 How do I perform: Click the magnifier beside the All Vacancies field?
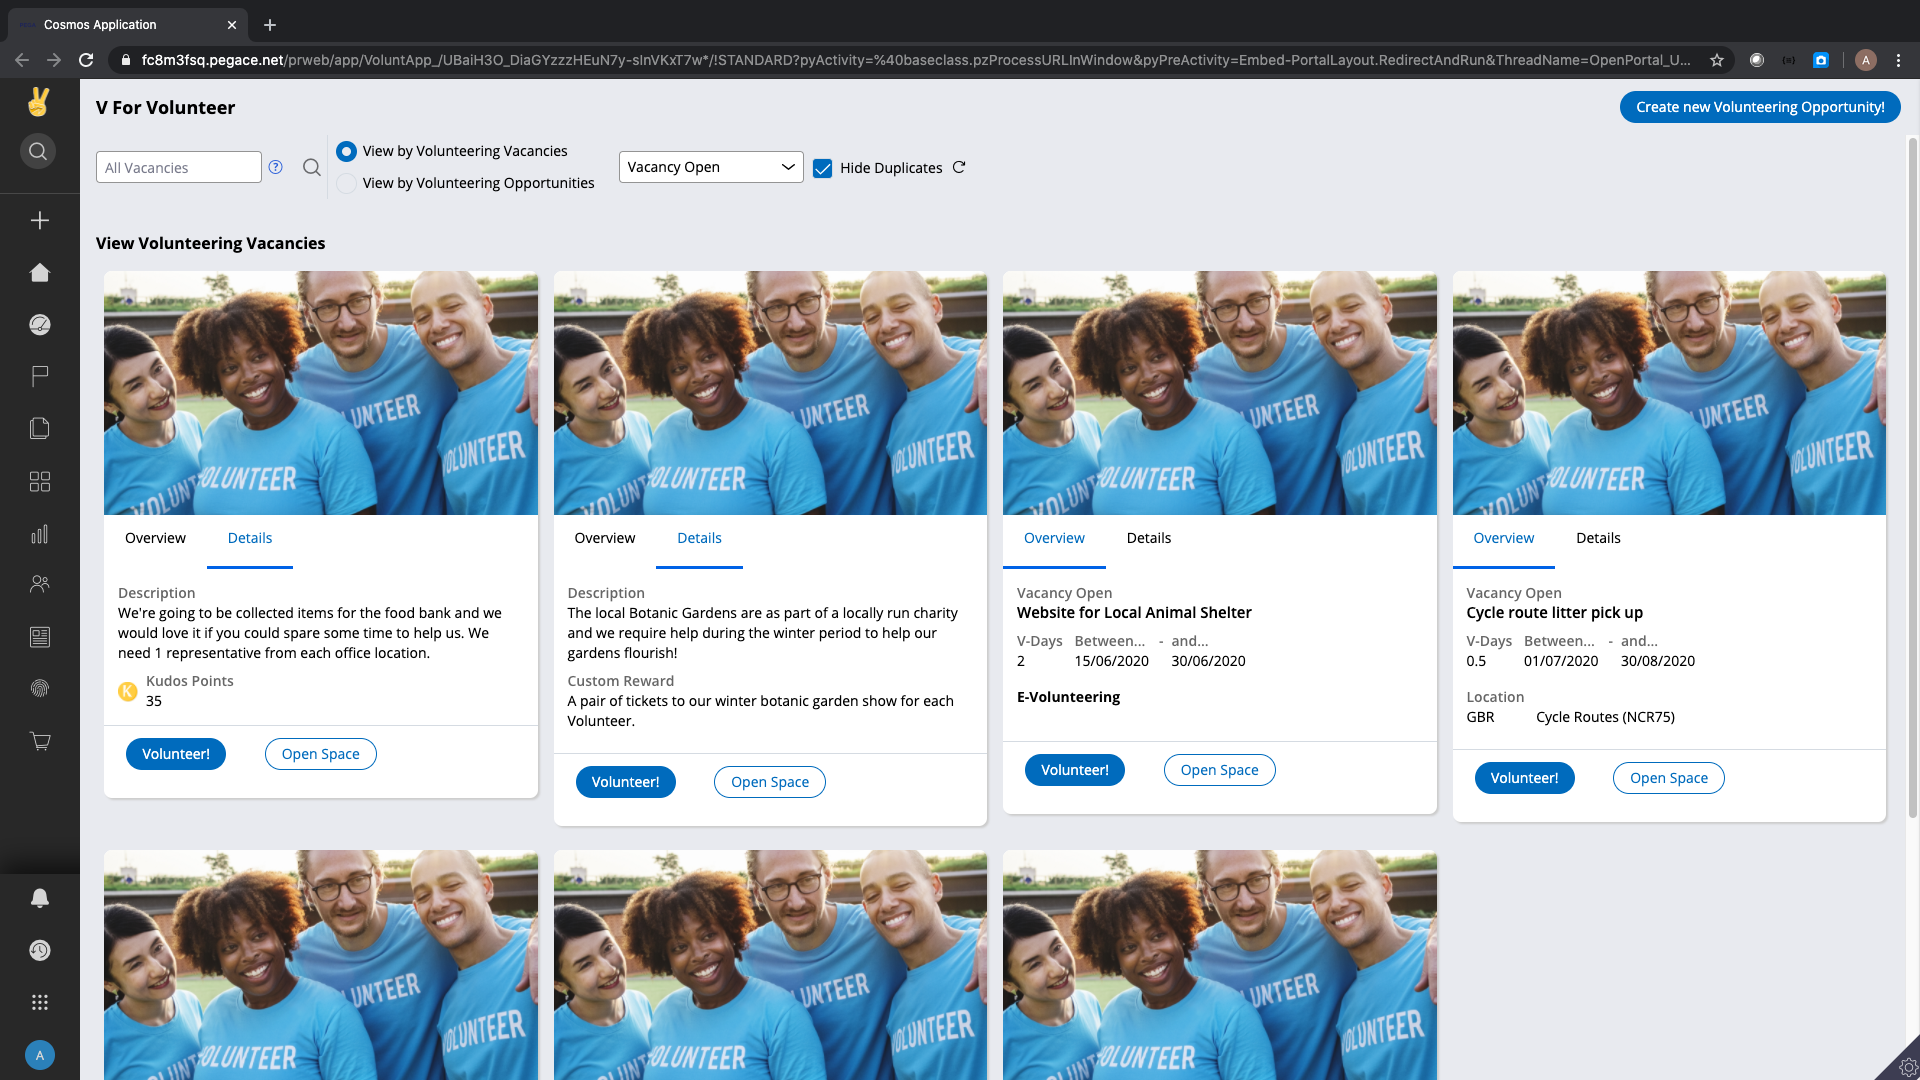312,167
